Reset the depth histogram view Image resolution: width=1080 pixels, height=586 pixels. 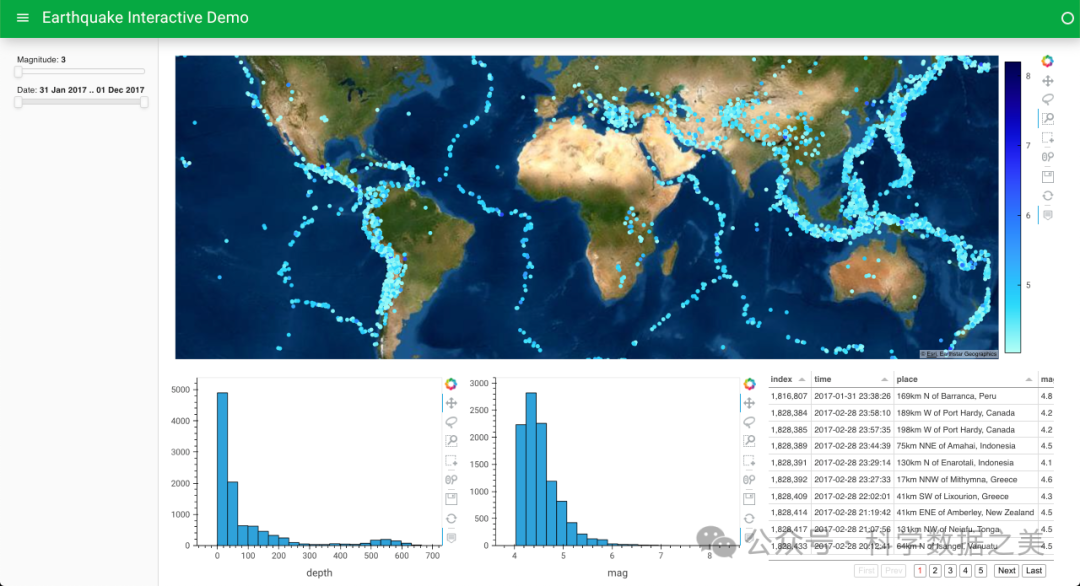(x=451, y=518)
